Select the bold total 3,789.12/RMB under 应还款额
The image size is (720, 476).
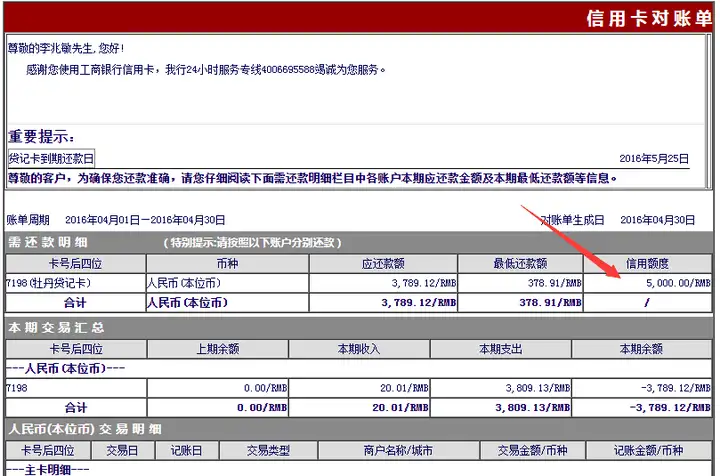[419, 303]
